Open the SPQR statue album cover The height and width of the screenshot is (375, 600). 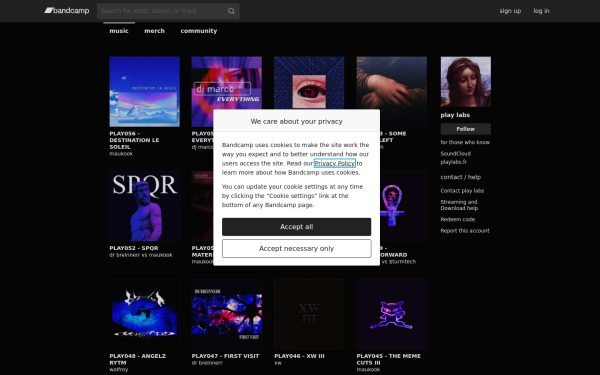pos(144,206)
